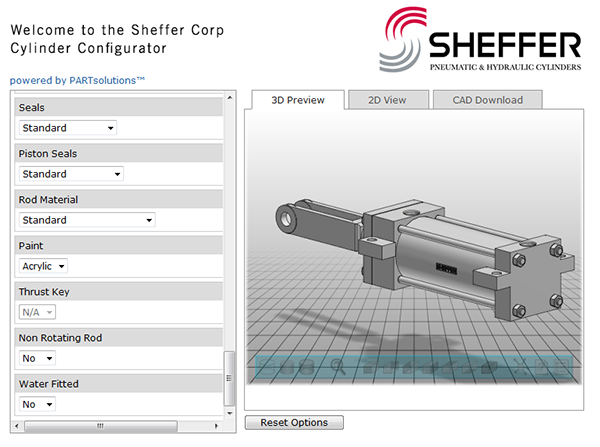Open the question mark help icon
The width and height of the screenshot is (600, 447).
click(x=542, y=367)
